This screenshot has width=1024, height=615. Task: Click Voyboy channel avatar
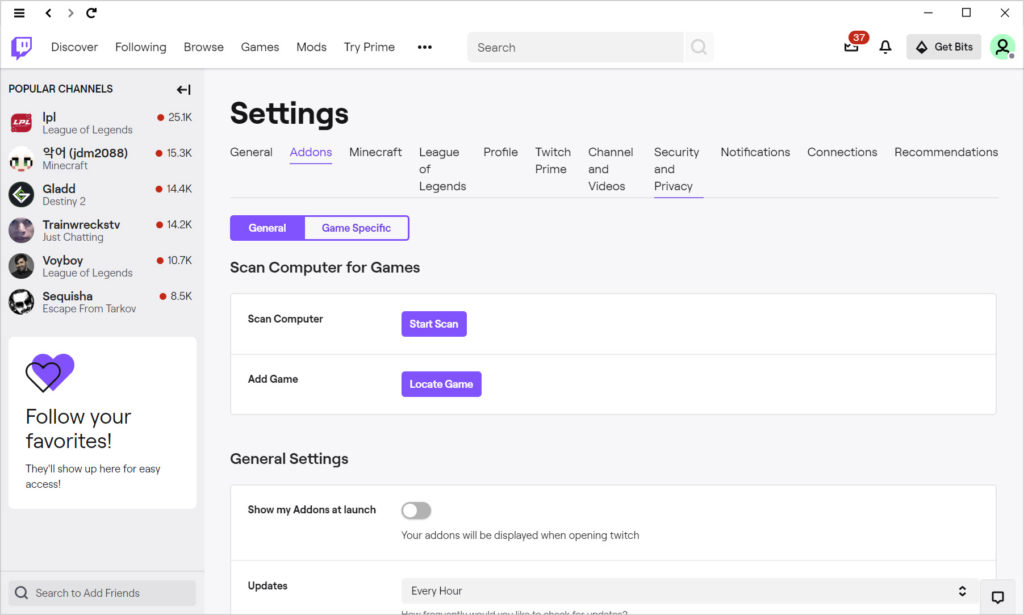click(x=22, y=266)
